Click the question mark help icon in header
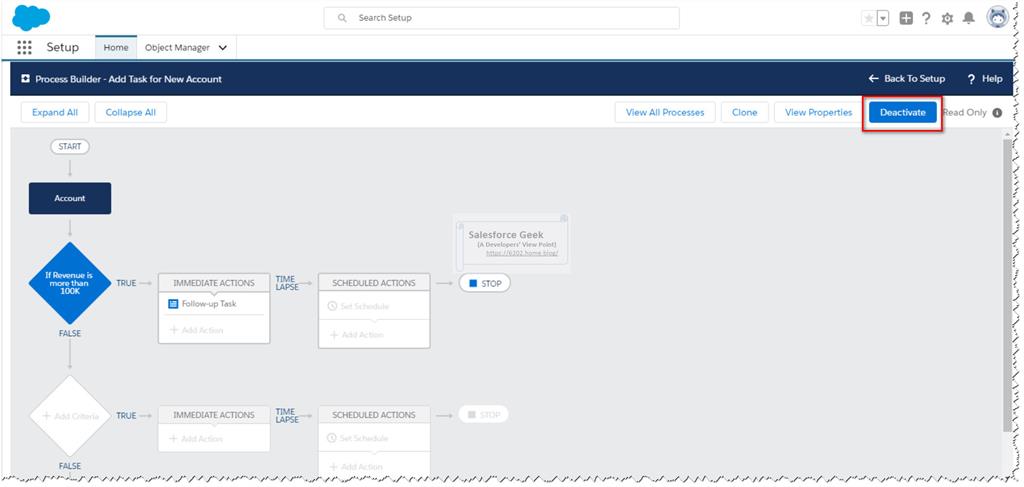Image resolution: width=1024 pixels, height=487 pixels. click(926, 18)
